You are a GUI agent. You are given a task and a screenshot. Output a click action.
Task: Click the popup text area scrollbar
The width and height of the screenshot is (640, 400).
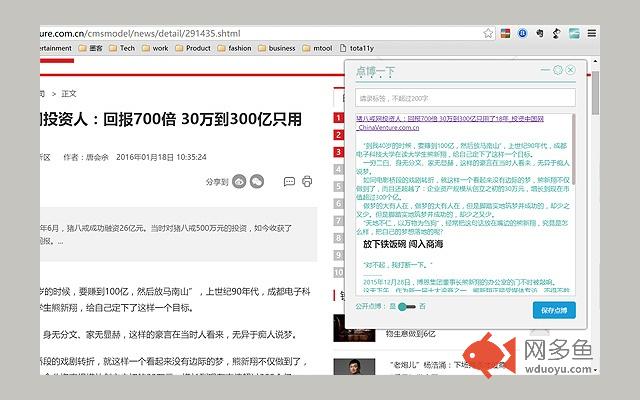[x=573, y=149]
